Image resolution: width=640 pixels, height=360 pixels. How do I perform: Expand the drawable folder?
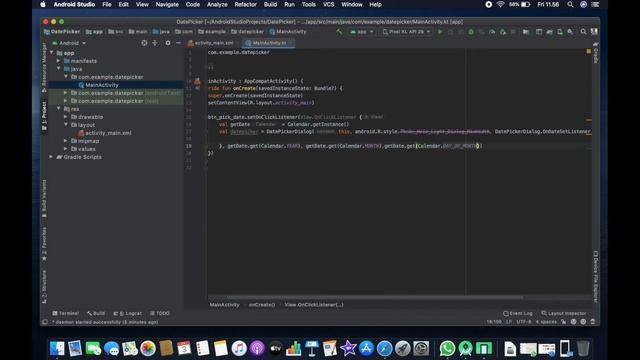(66, 117)
